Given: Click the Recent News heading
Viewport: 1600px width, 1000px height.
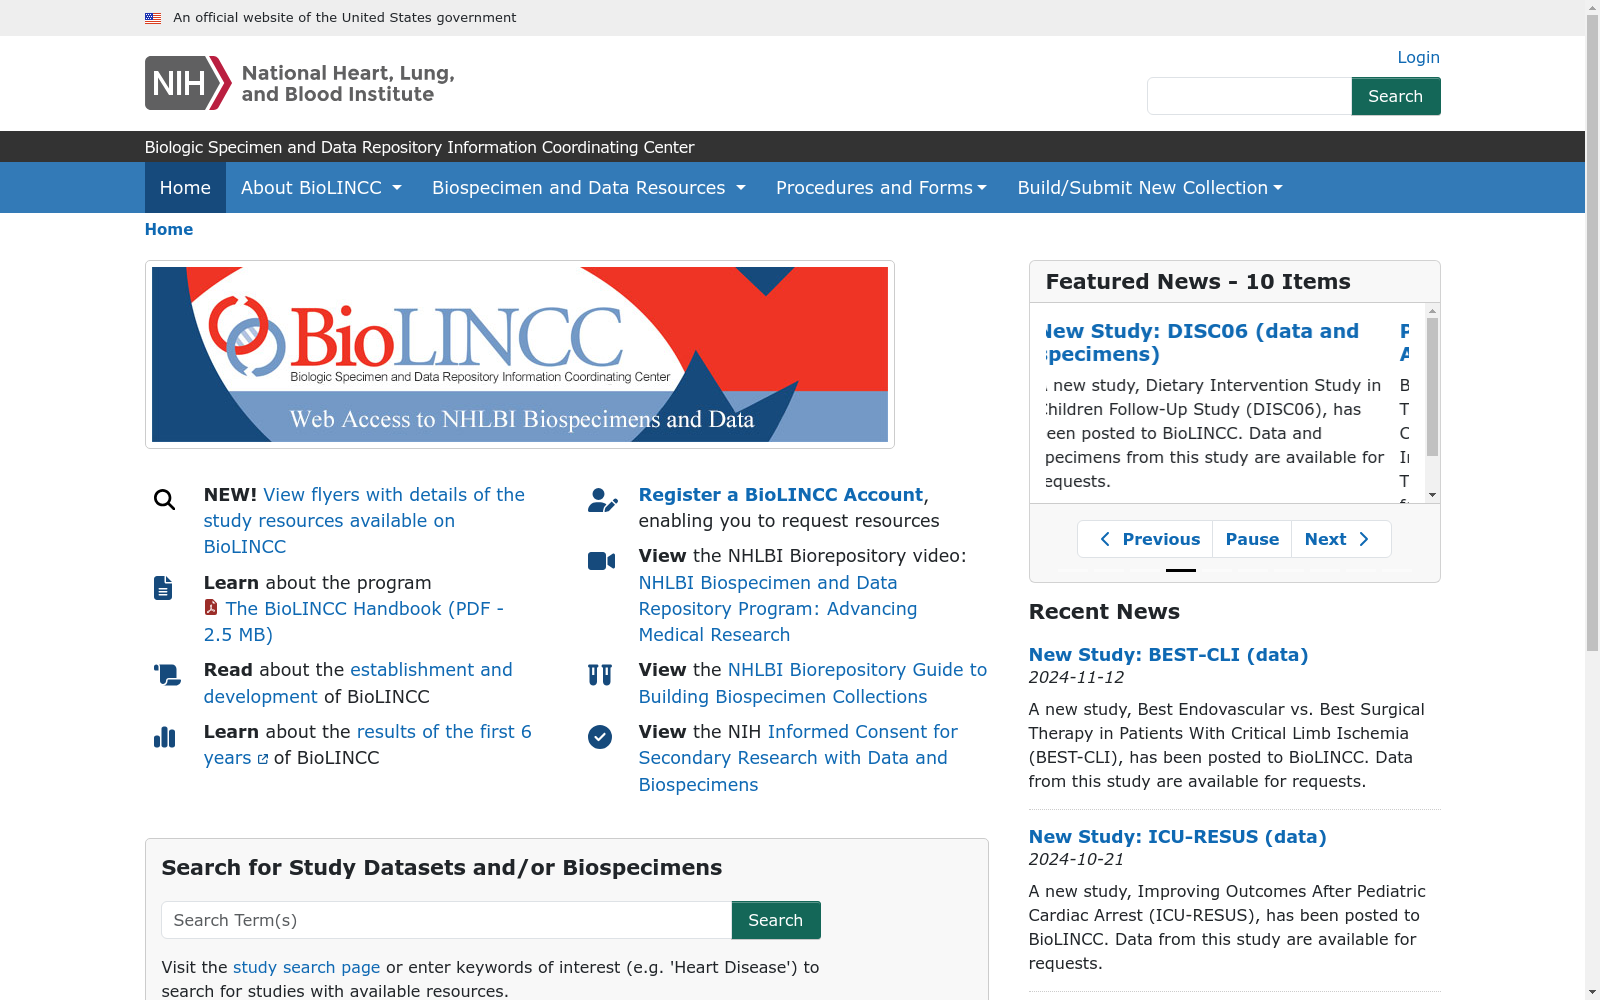Looking at the screenshot, I should [1104, 612].
